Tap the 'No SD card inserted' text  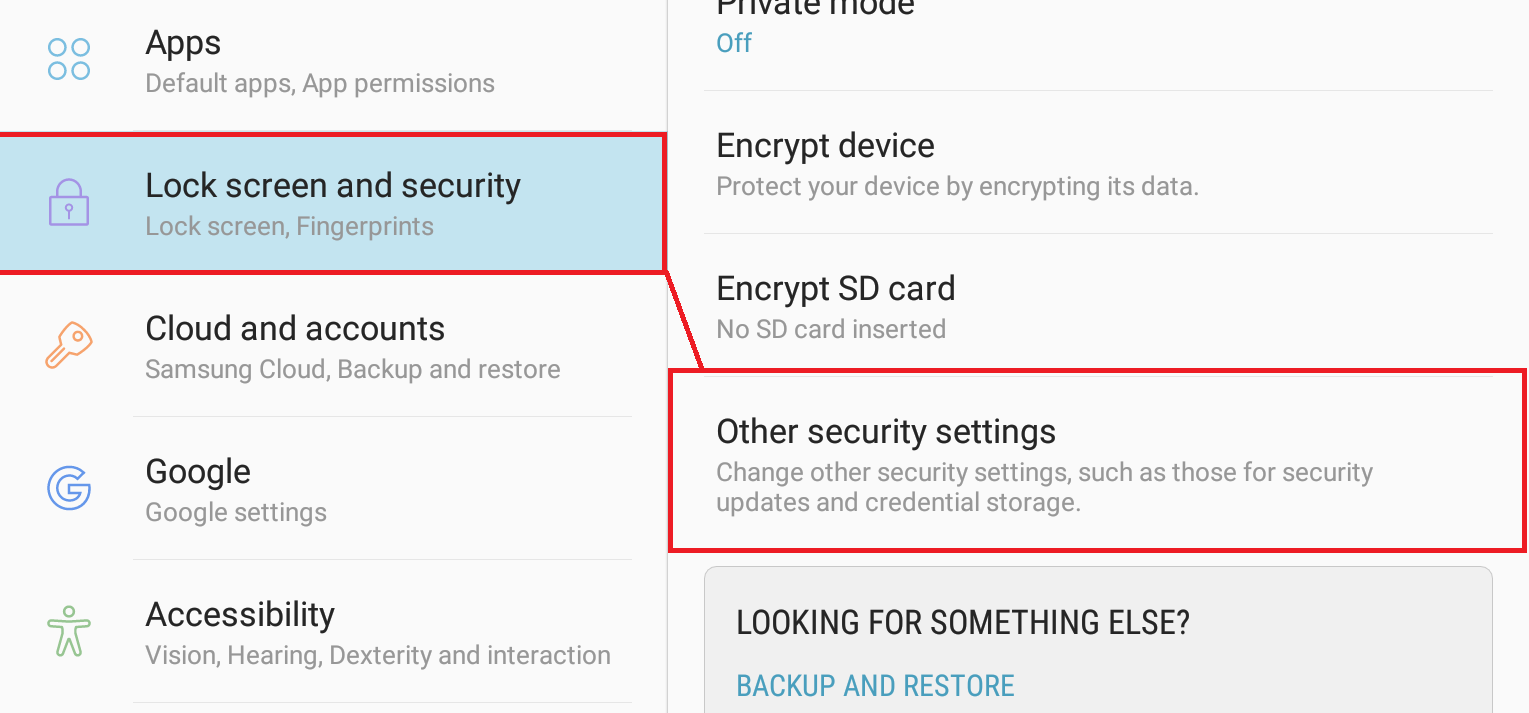[x=831, y=329]
